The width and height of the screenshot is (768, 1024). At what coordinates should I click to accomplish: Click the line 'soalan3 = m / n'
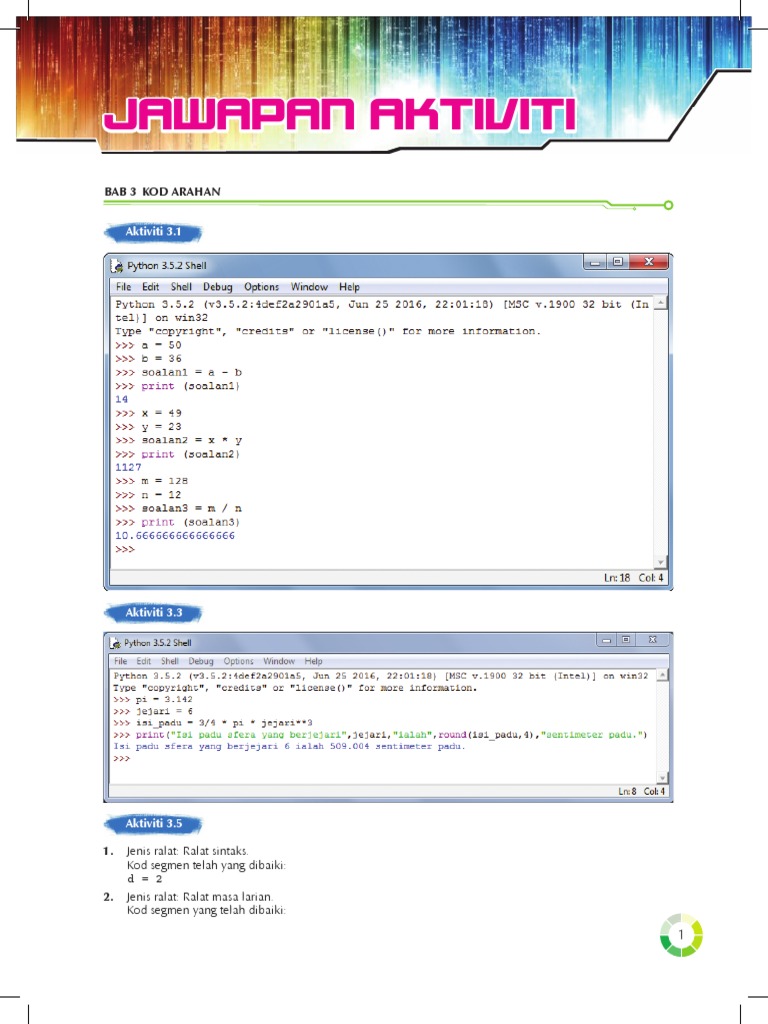191,508
